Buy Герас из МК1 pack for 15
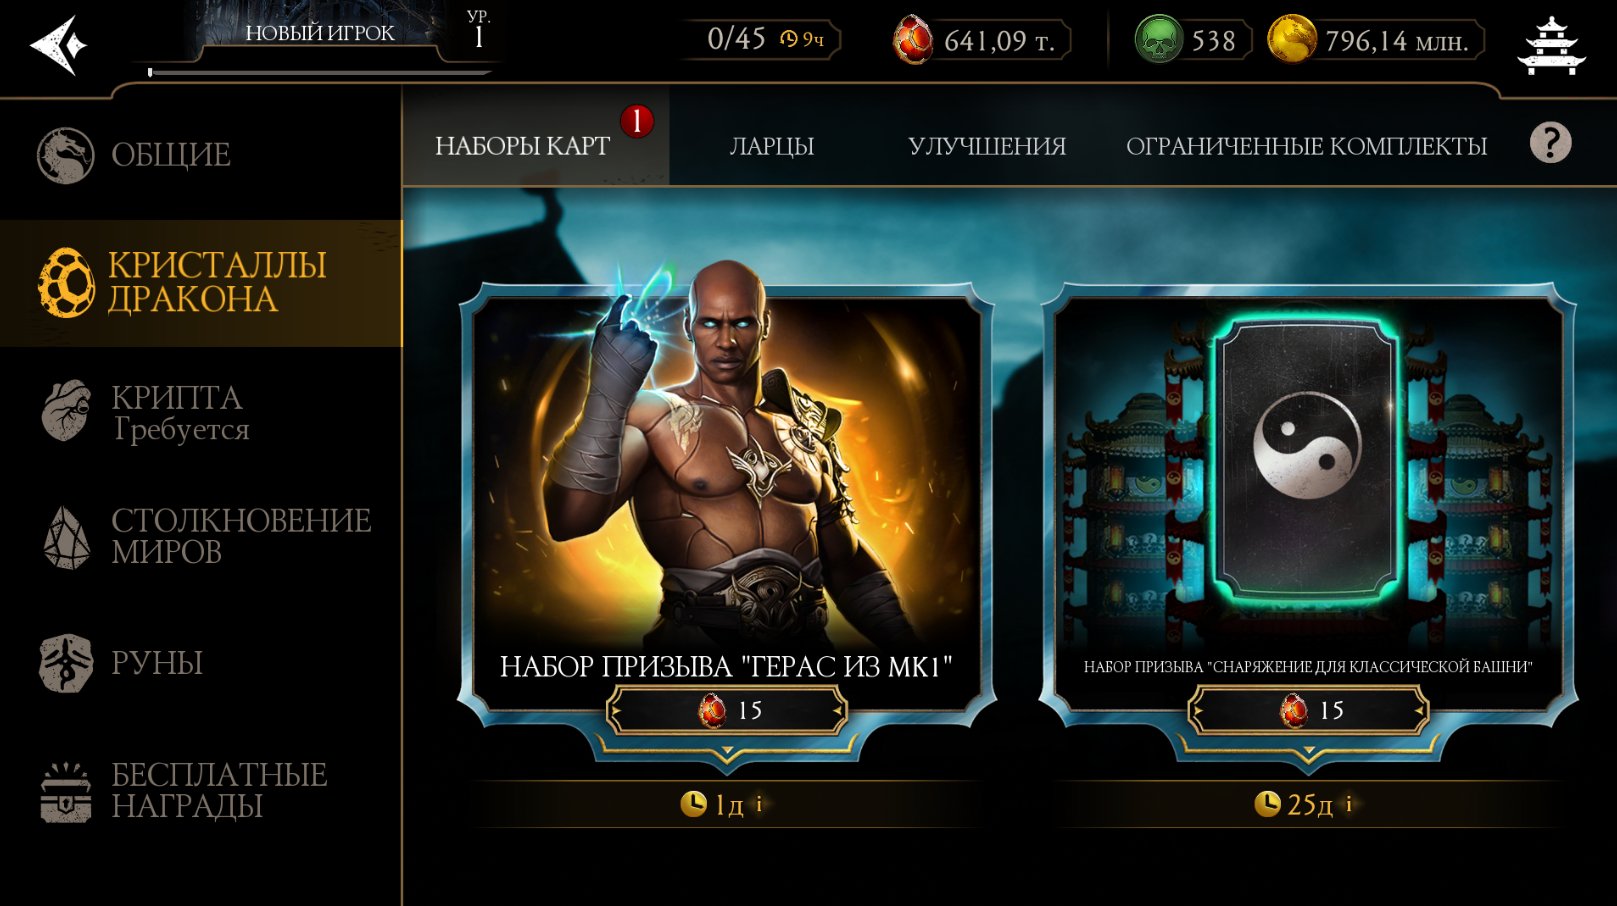The height and width of the screenshot is (906, 1617). pos(727,710)
